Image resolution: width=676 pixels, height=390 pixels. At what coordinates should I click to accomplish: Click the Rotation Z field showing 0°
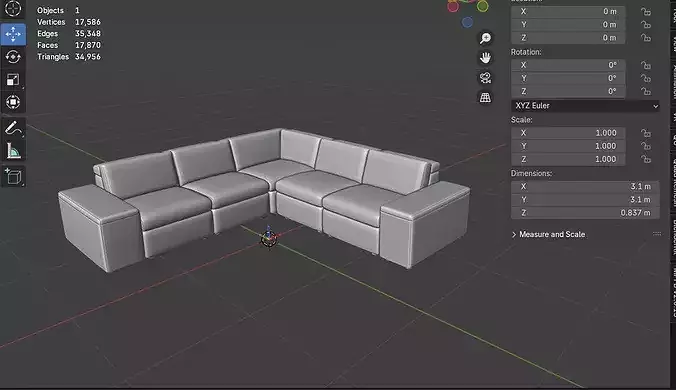tap(568, 91)
